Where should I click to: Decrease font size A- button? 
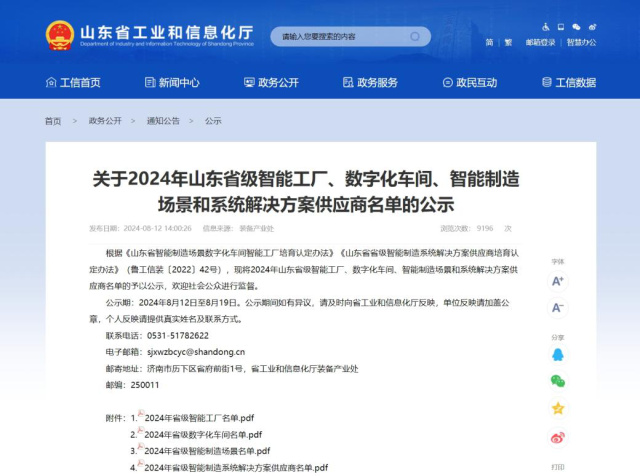pos(558,307)
